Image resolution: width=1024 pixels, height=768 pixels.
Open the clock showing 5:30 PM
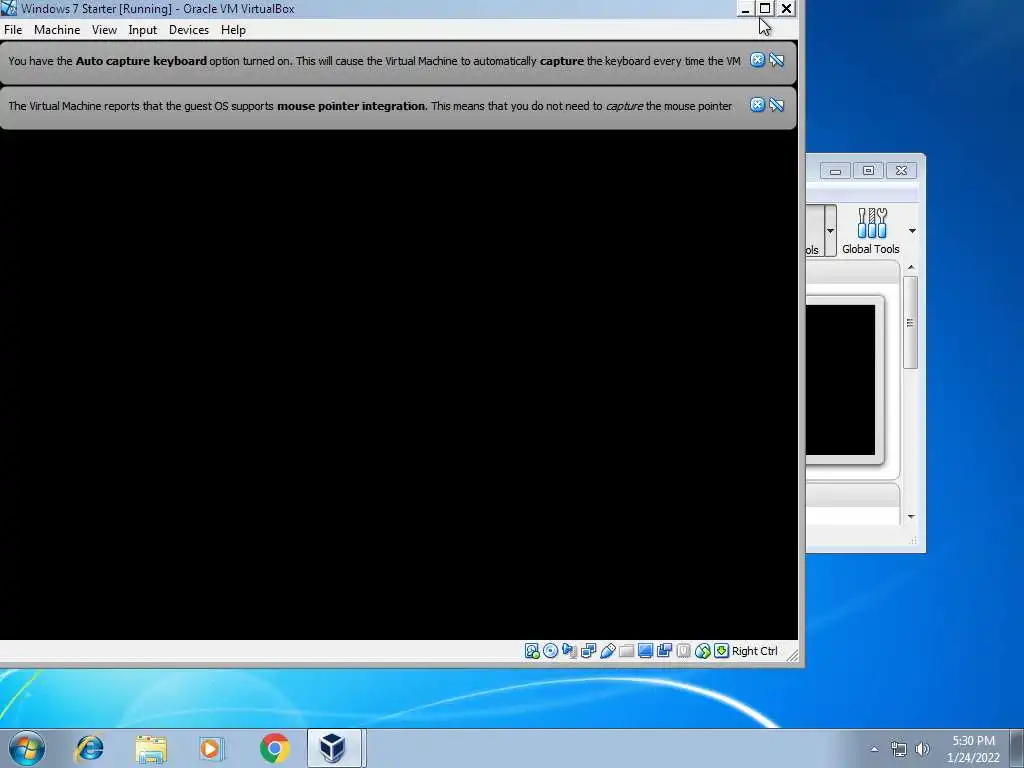pos(973,749)
